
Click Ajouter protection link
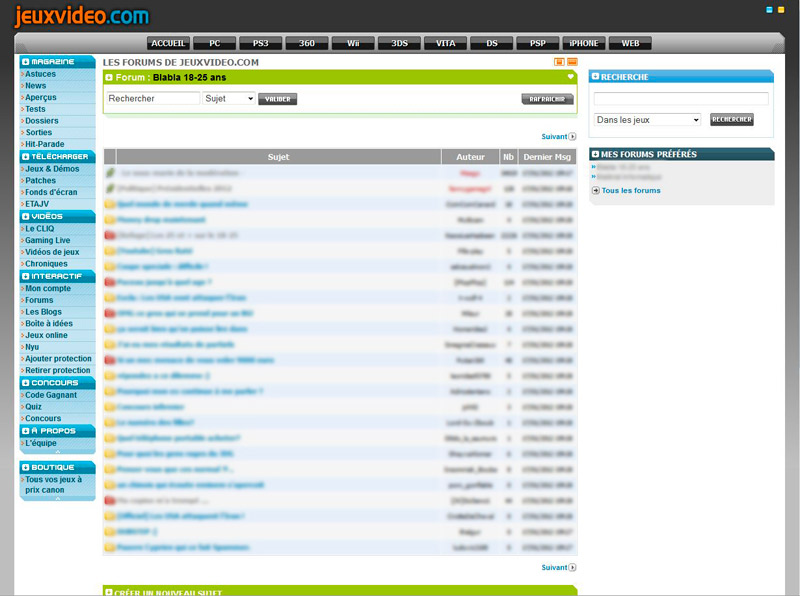tap(58, 359)
